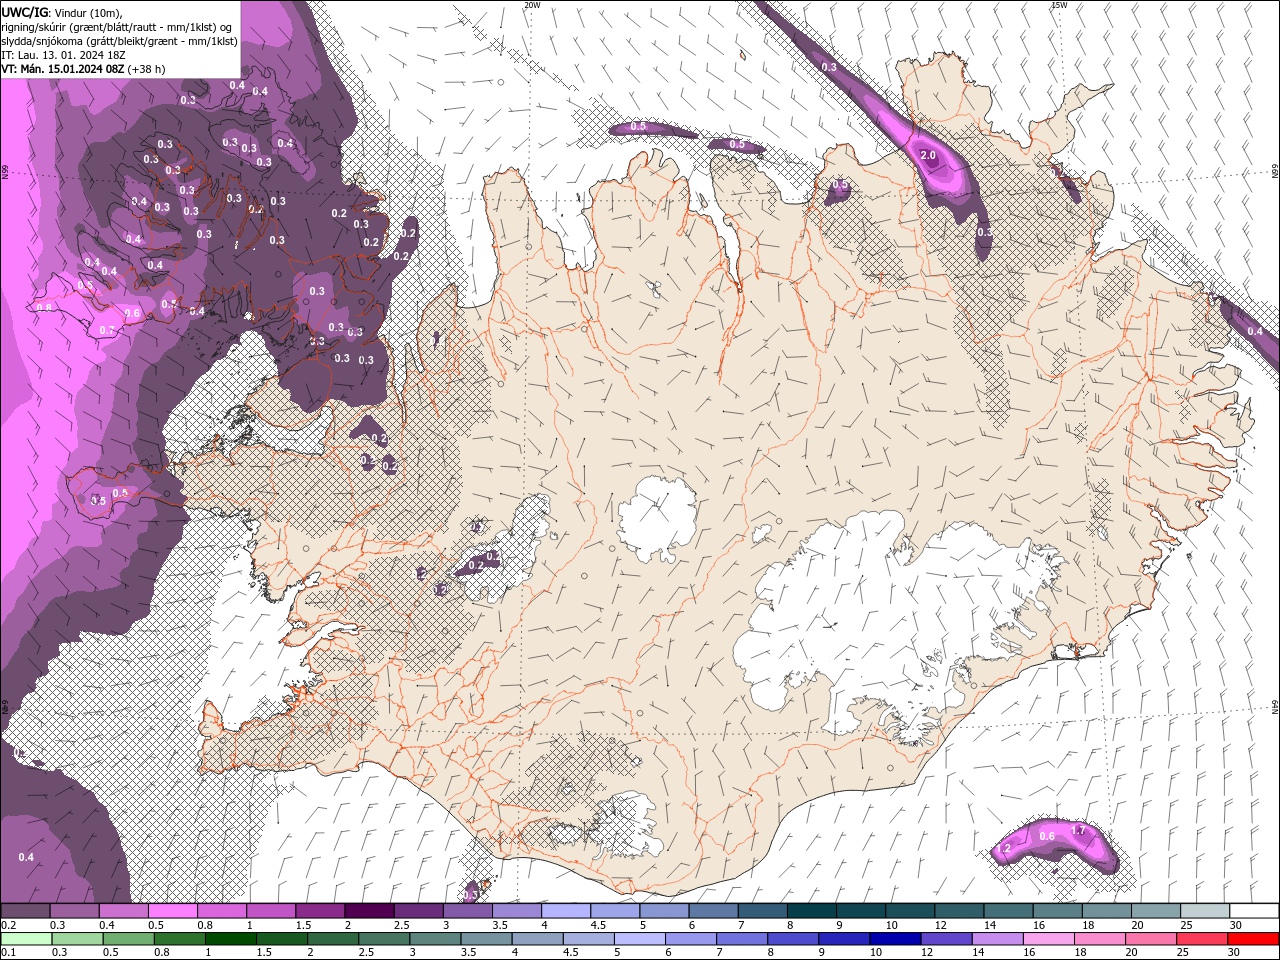1280x960 pixels.
Task: Click the white 30 mm snow legend swatch
Action: point(1255,911)
